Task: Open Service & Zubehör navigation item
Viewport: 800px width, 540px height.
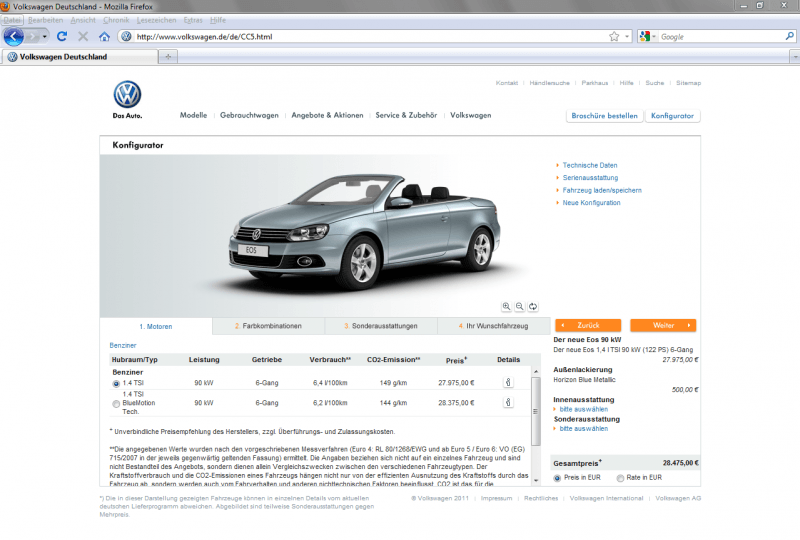Action: click(406, 115)
